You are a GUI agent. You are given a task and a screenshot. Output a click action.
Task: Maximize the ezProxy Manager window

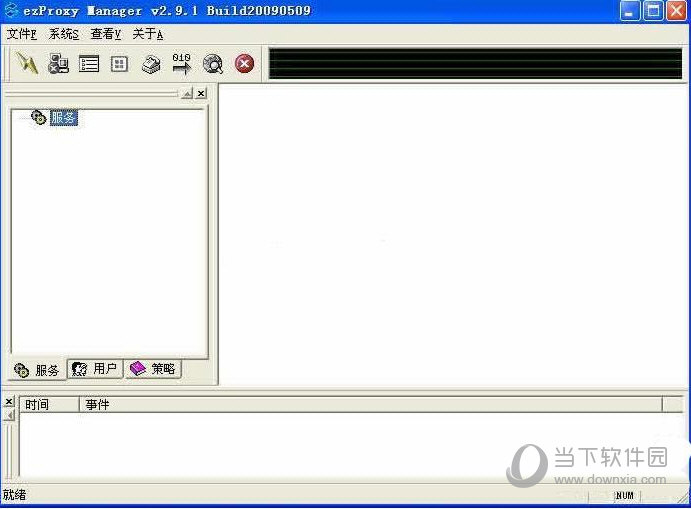[653, 11]
